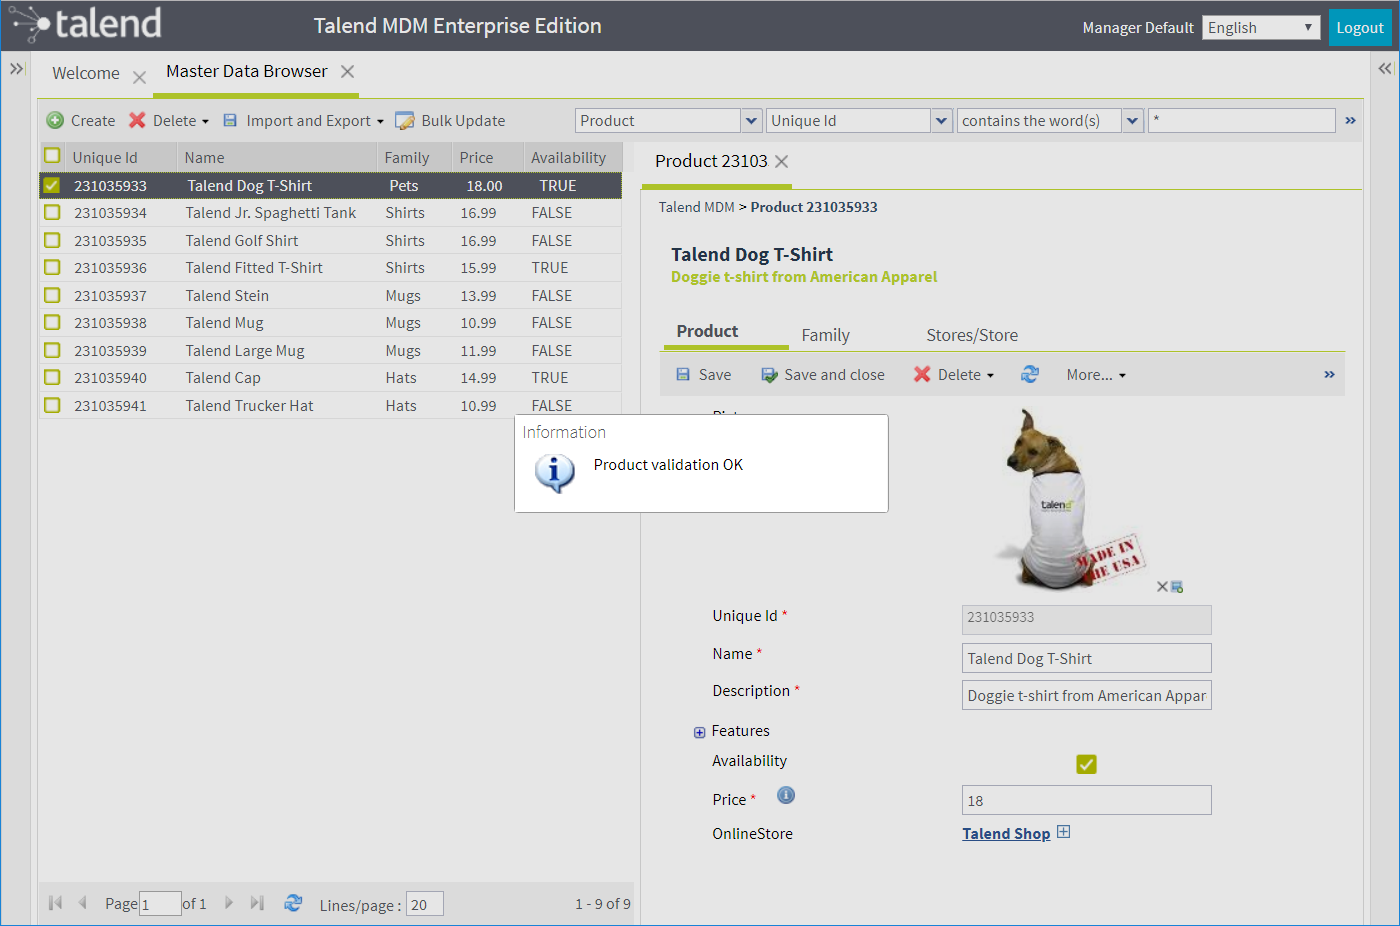This screenshot has height=926, width=1400.
Task: Remove the dog picture with the X icon
Action: pyautogui.click(x=1162, y=587)
